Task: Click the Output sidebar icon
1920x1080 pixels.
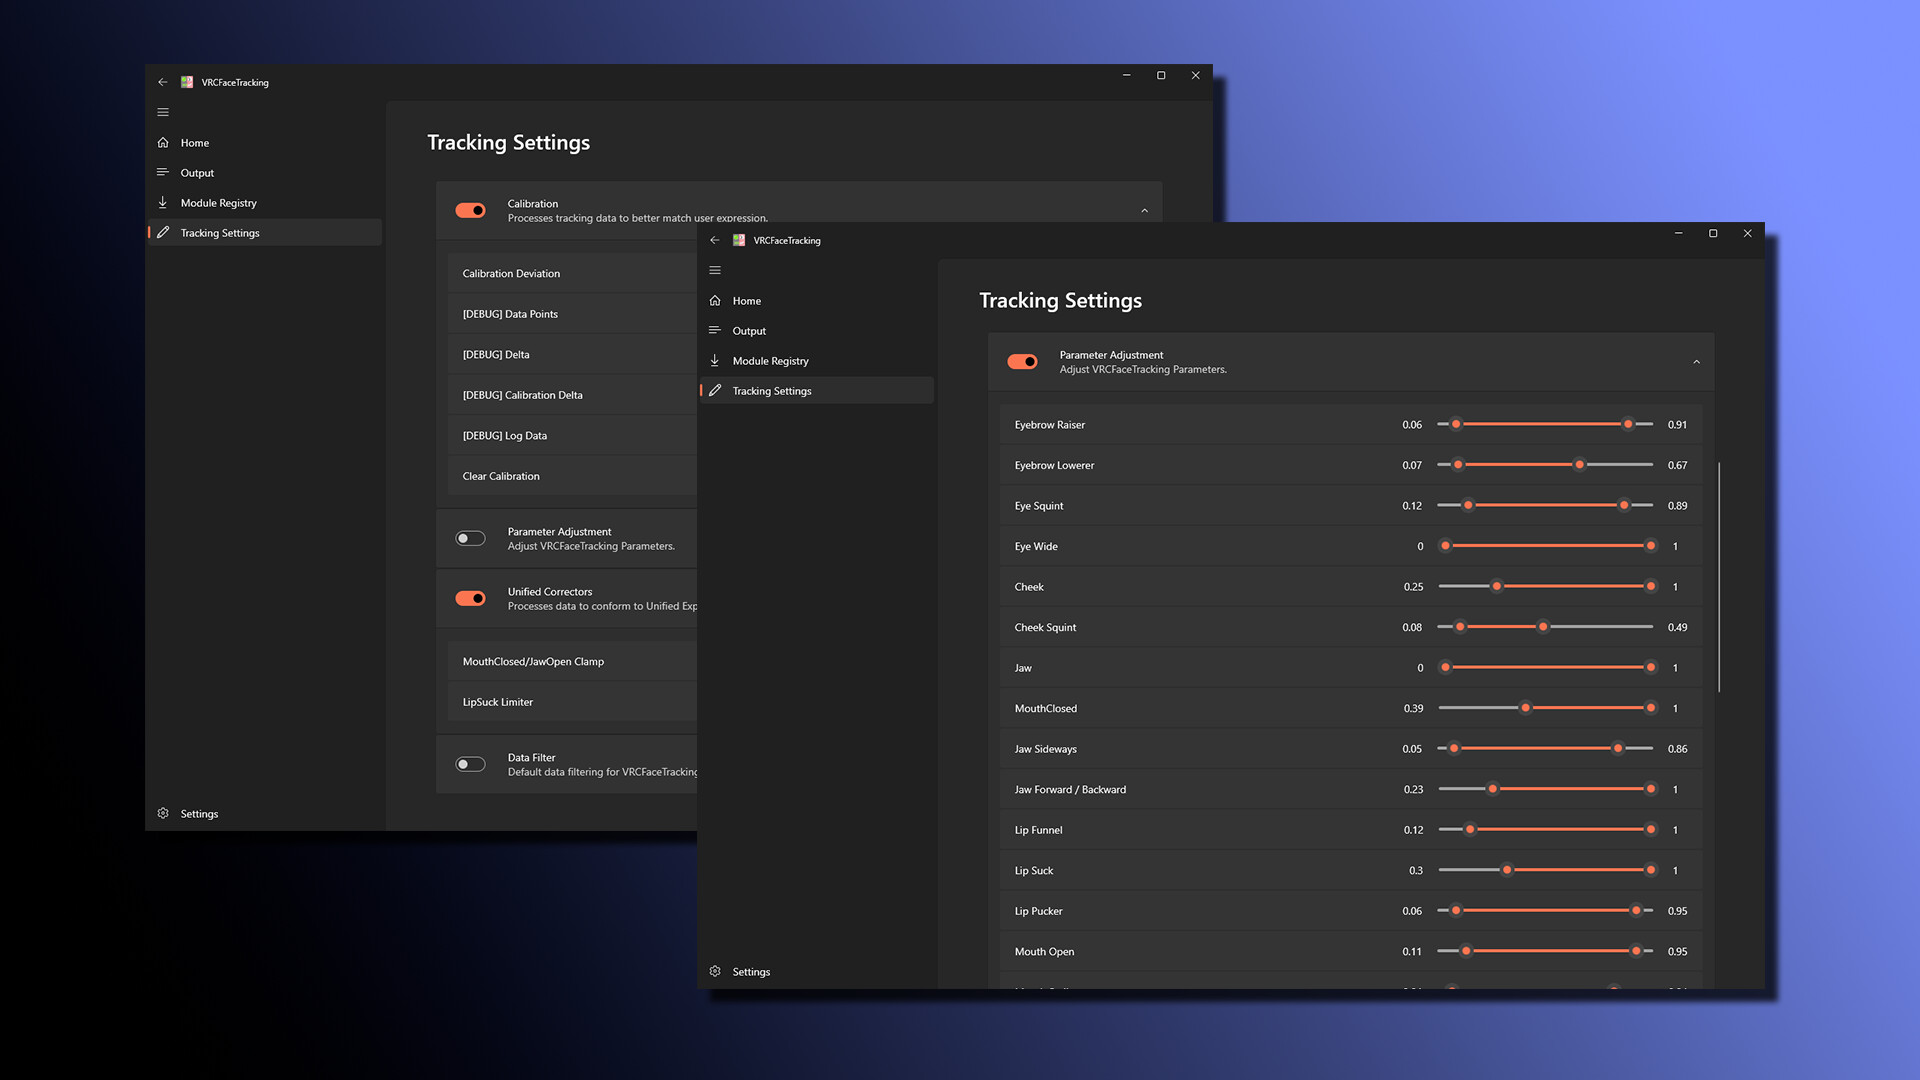Action: point(716,330)
